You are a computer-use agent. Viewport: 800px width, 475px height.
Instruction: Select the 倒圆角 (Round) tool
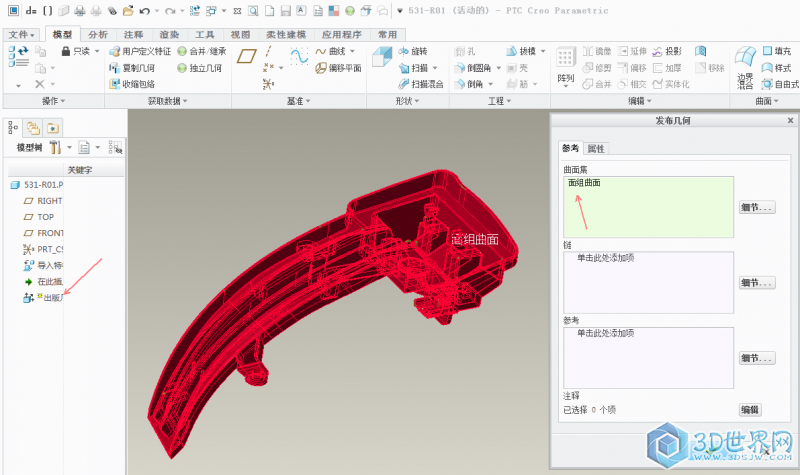coord(473,68)
